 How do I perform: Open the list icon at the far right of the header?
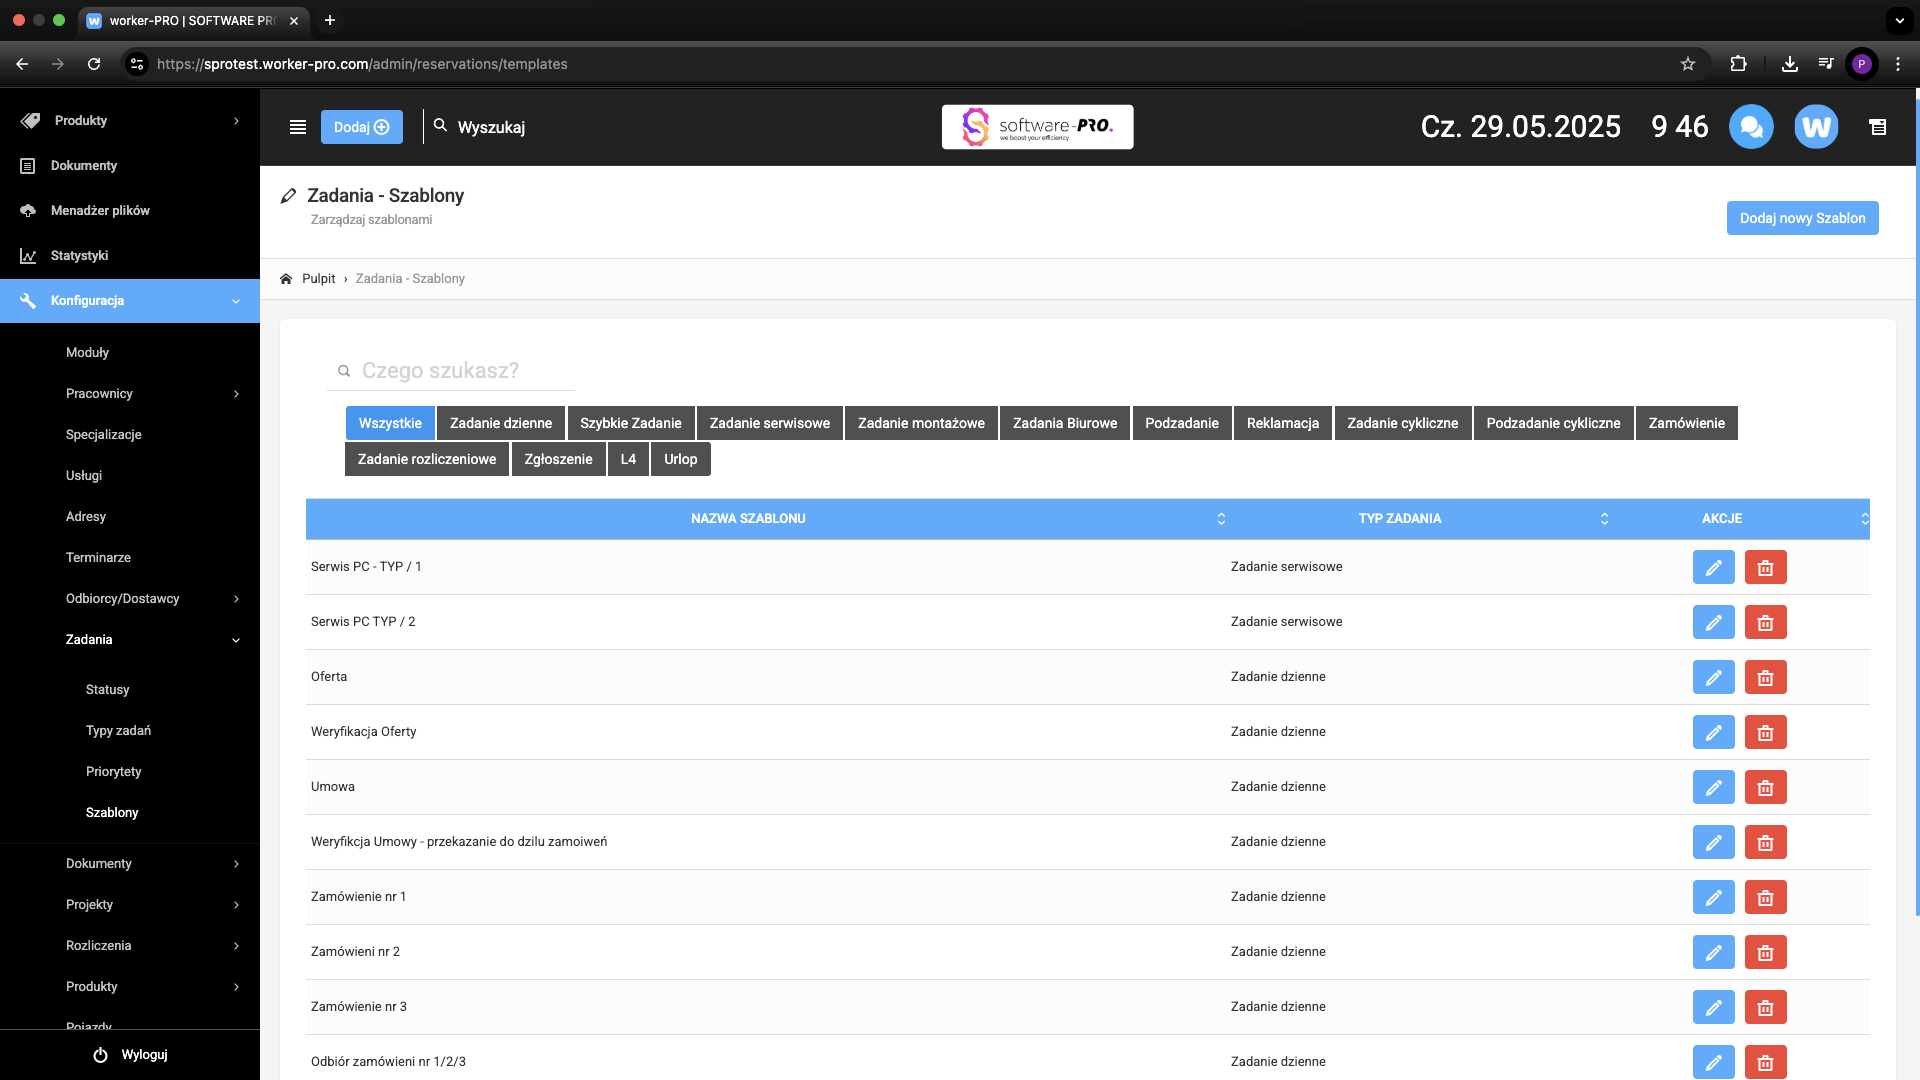point(1877,127)
